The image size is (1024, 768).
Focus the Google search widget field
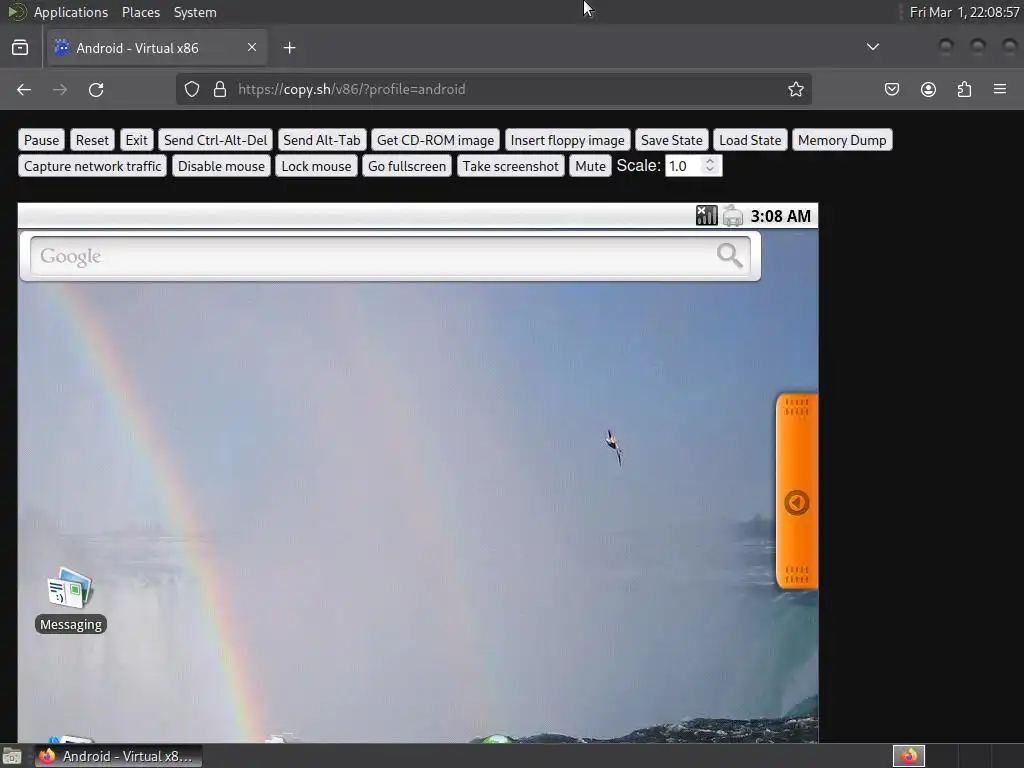(x=391, y=257)
